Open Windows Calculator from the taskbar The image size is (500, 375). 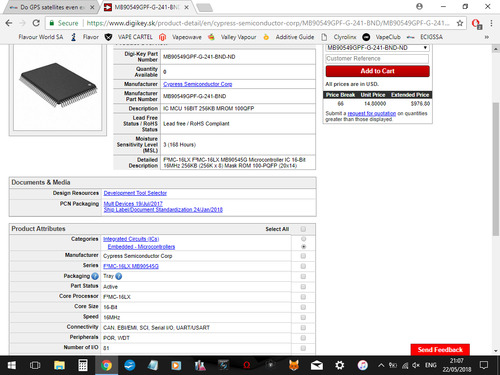point(83,365)
